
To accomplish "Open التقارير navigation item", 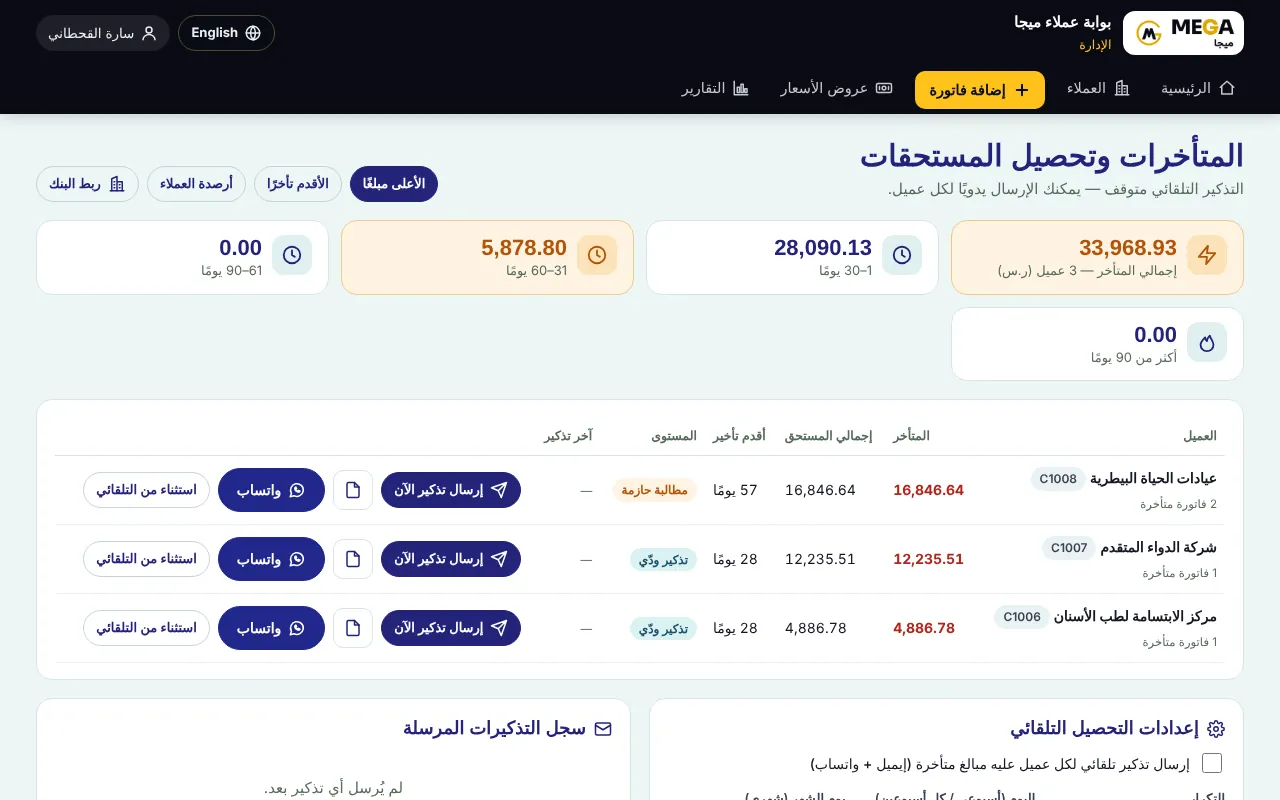I will [x=715, y=88].
